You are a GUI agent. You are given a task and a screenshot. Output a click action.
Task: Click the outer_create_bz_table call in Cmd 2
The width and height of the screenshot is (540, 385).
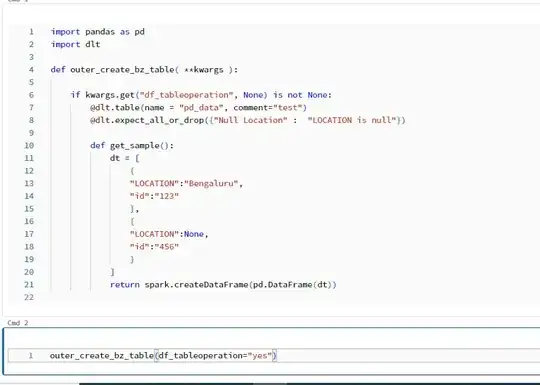click(163, 355)
